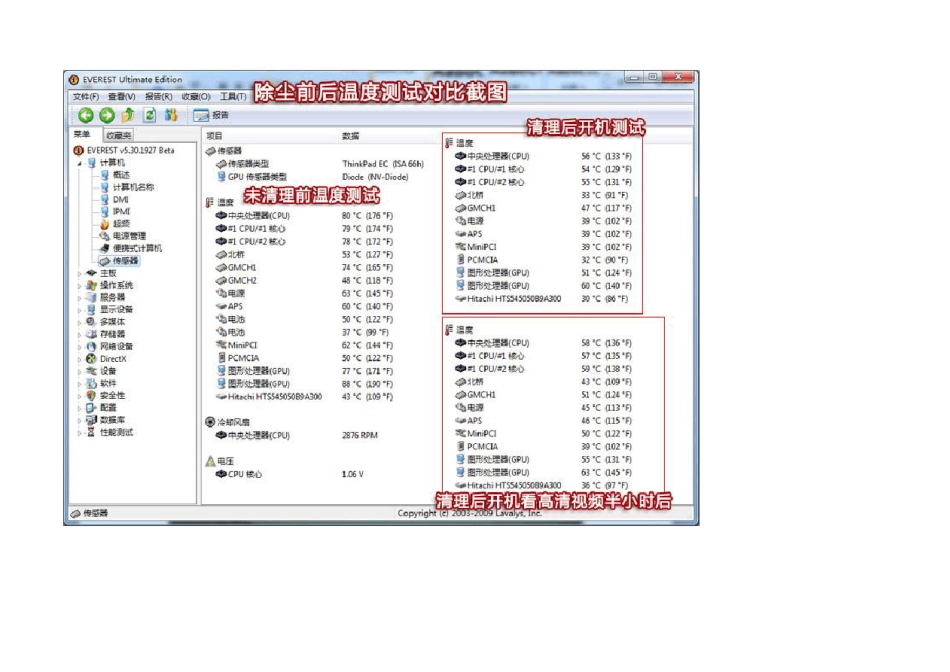Click the GPU 传感器类型 row icon
This screenshot has height=672, width=950.
point(221,177)
